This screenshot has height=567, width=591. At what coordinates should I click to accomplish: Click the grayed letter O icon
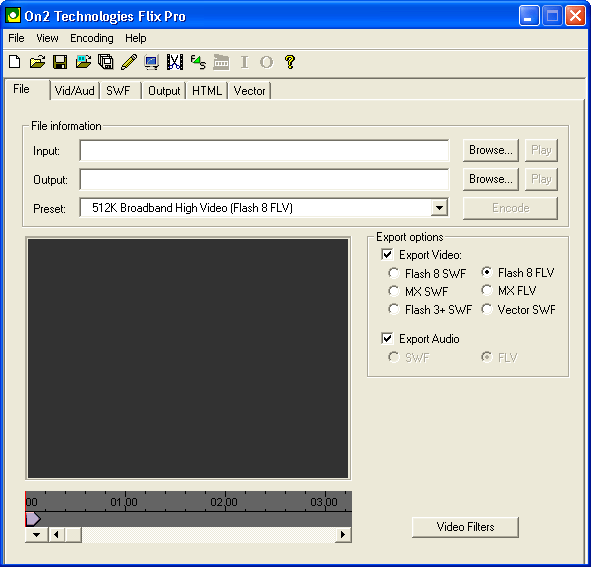pyautogui.click(x=266, y=62)
